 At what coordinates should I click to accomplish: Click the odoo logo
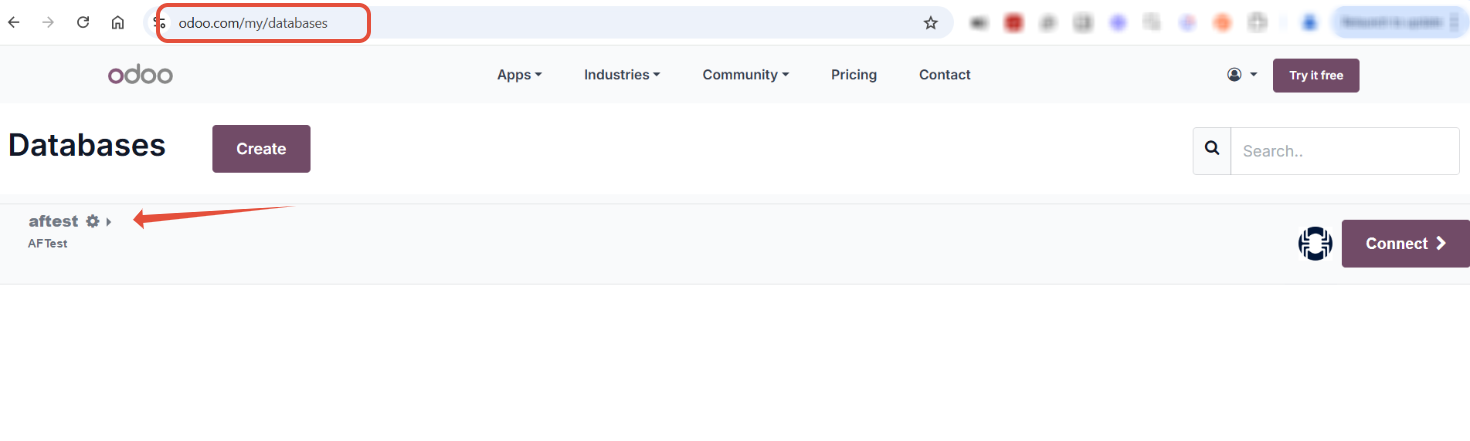[x=141, y=75]
